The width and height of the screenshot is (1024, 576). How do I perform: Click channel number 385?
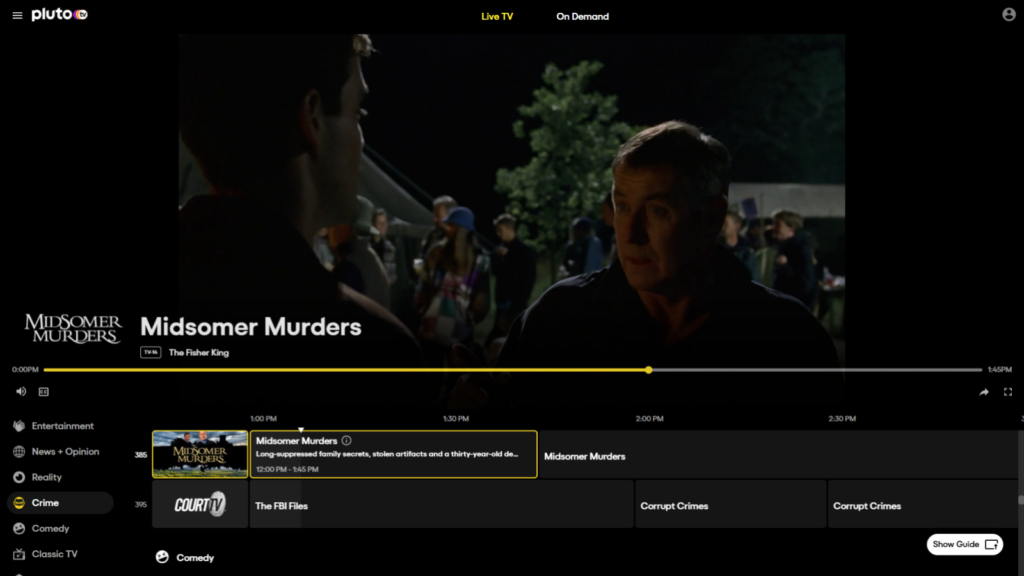140,455
